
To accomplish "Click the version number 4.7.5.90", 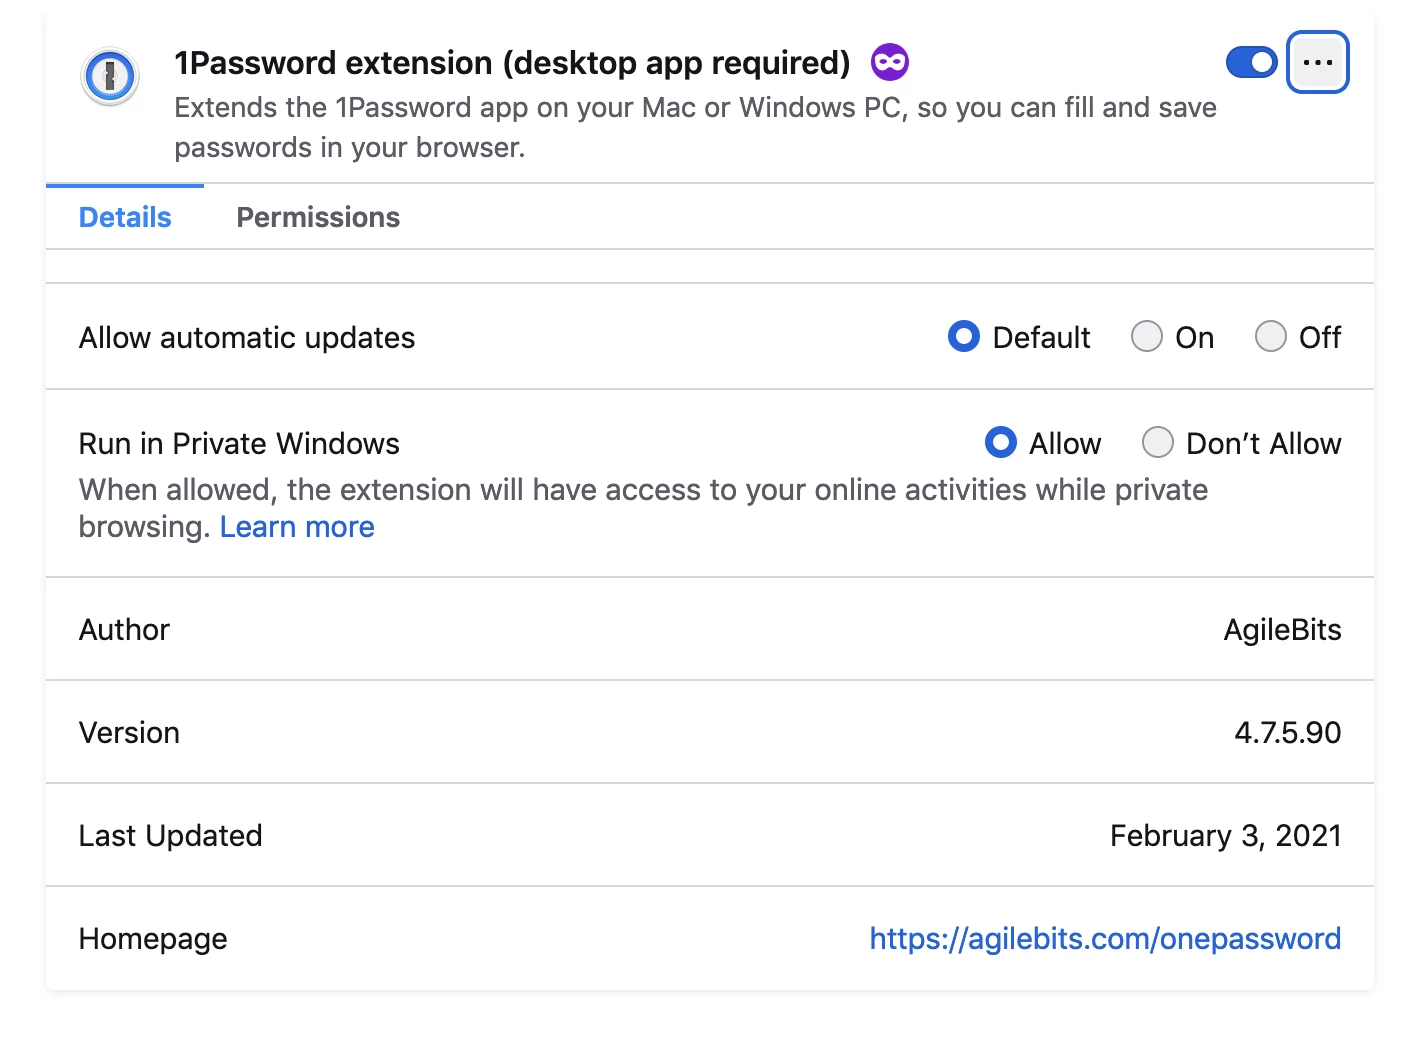I will 1288,733.
